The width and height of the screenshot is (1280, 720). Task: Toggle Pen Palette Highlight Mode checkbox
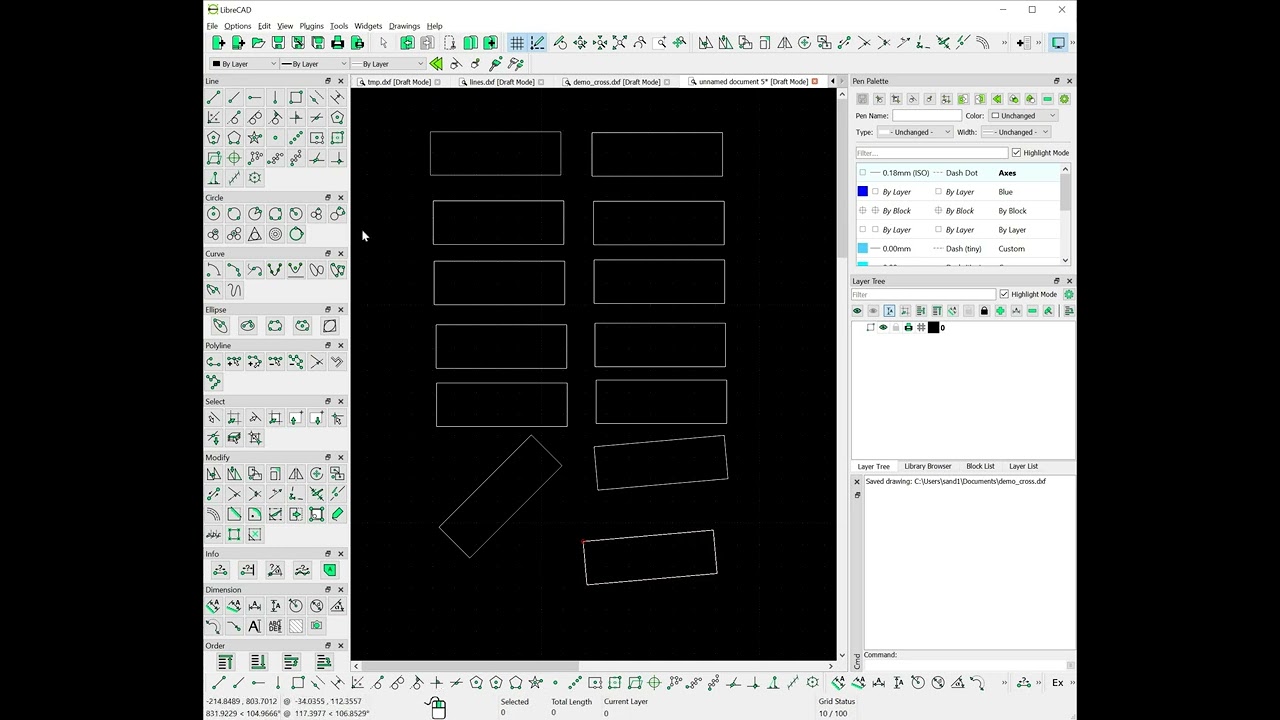[1016, 153]
